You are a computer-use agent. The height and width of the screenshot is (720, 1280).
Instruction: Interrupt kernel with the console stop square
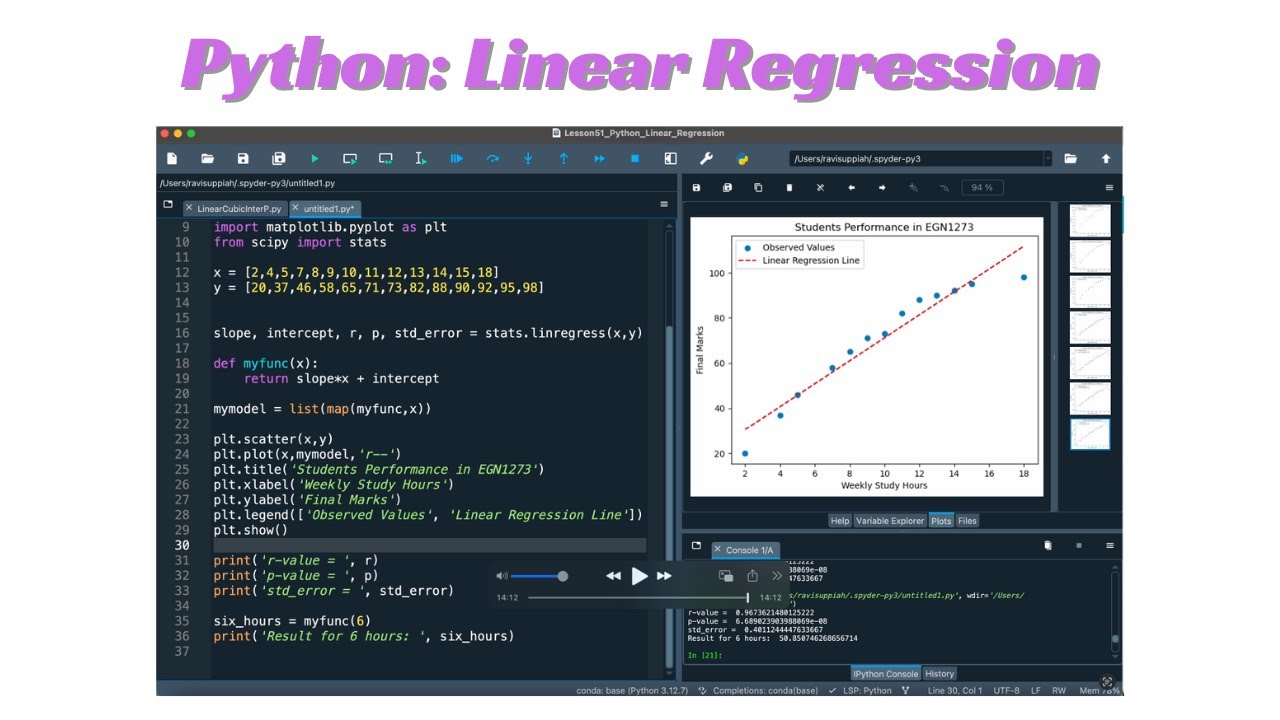point(1079,545)
